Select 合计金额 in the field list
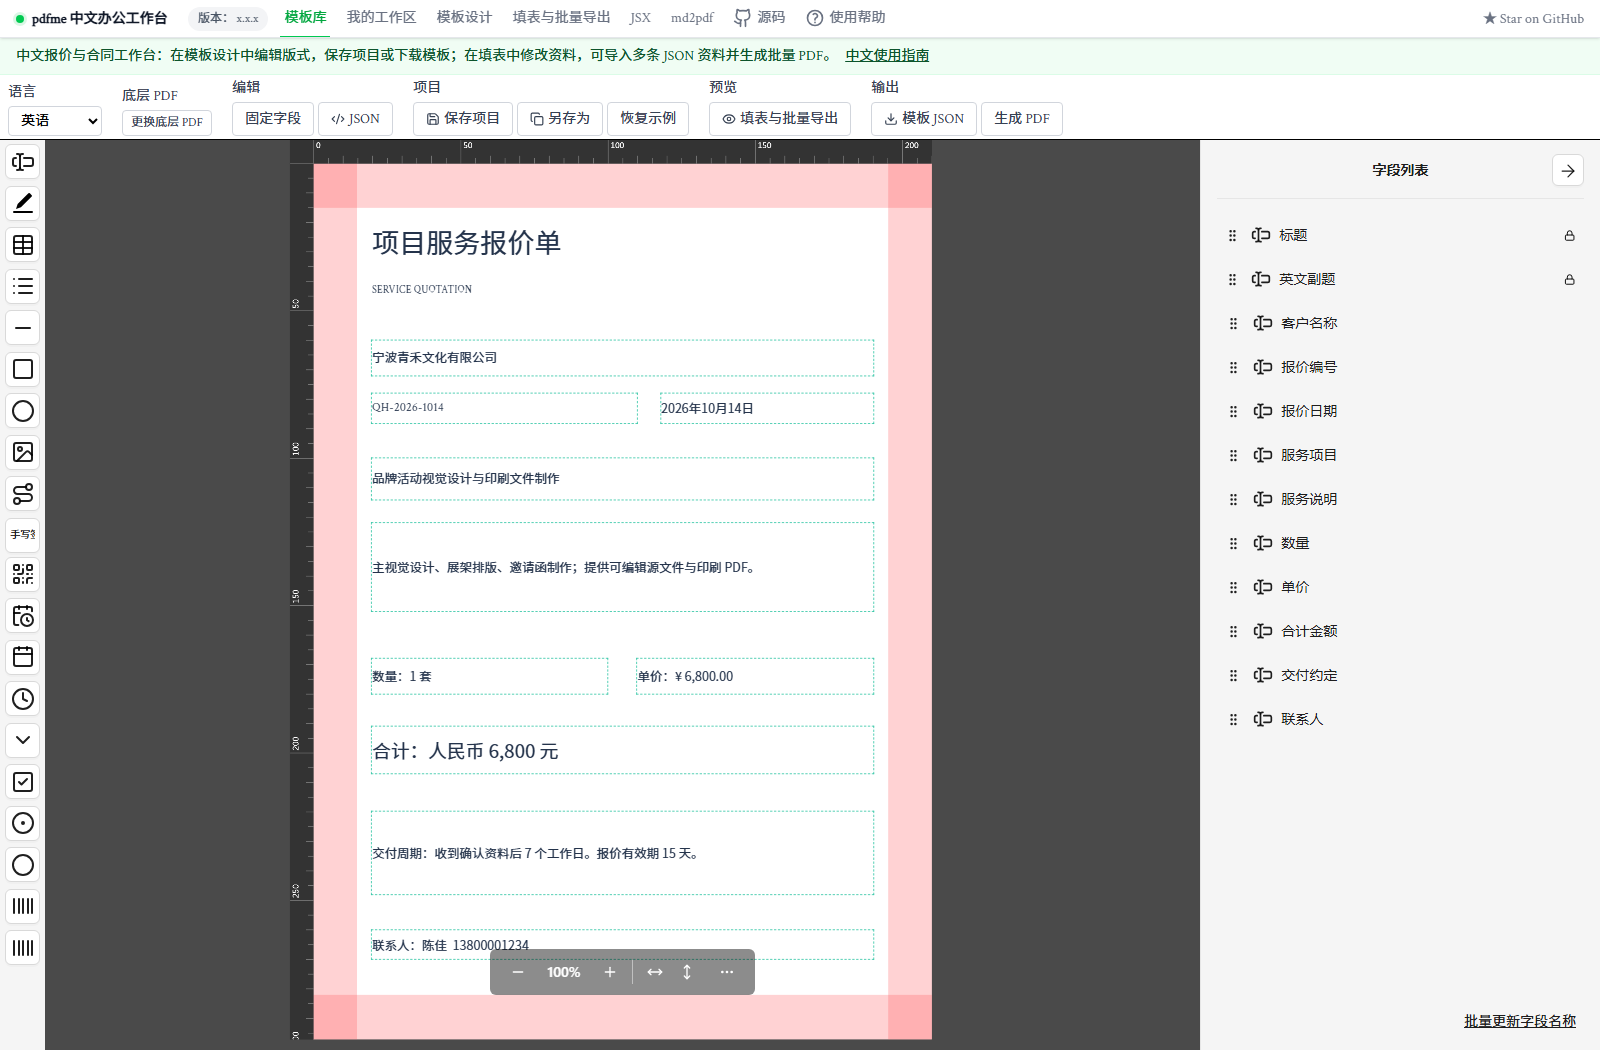The image size is (1600, 1050). coord(1398,632)
